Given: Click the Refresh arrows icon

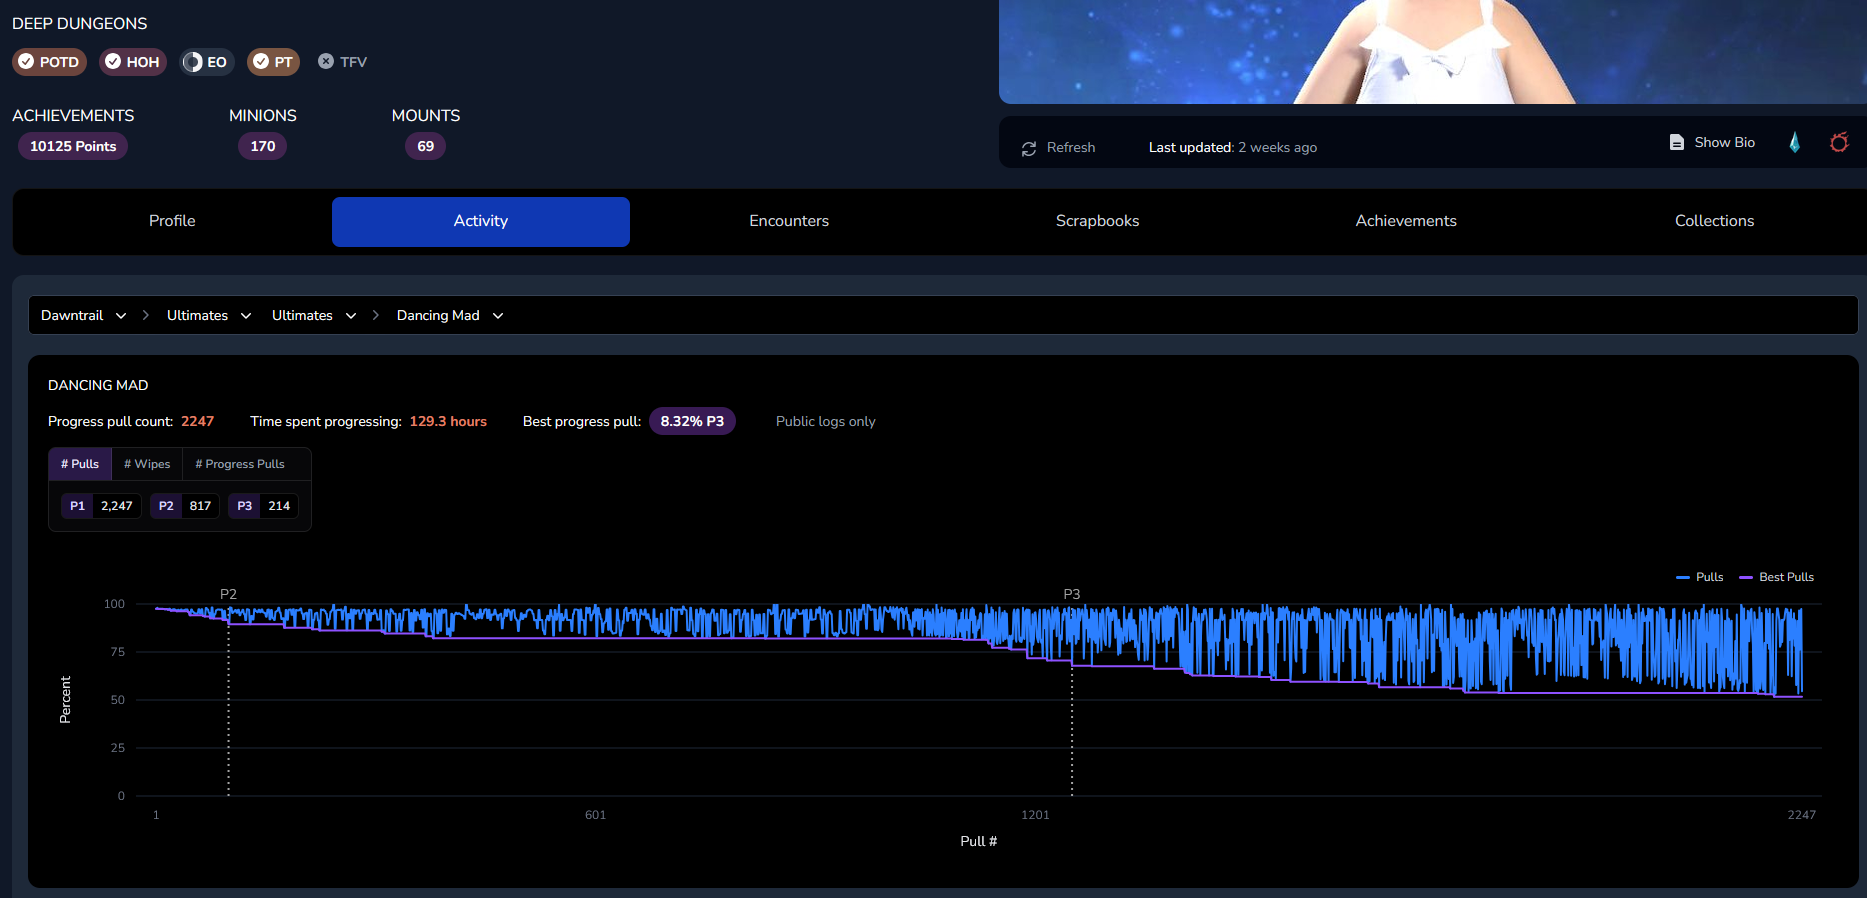Looking at the screenshot, I should [1029, 148].
